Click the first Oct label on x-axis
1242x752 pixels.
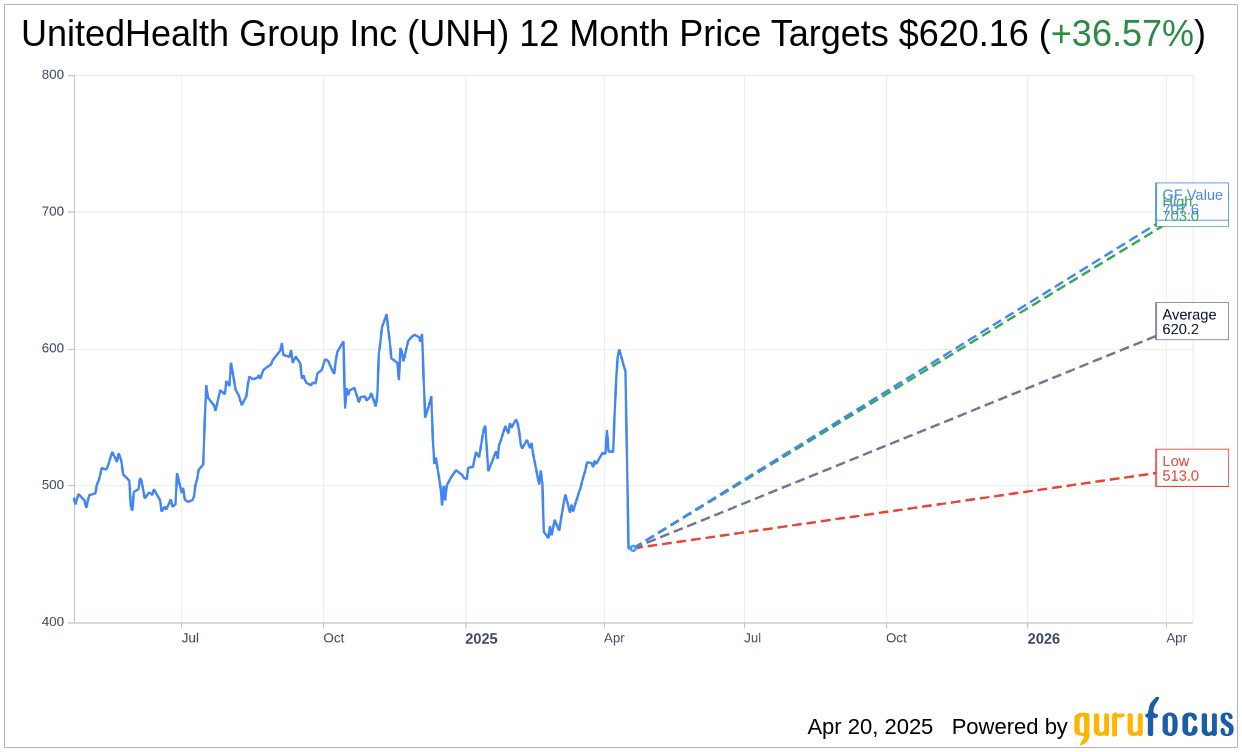[333, 638]
